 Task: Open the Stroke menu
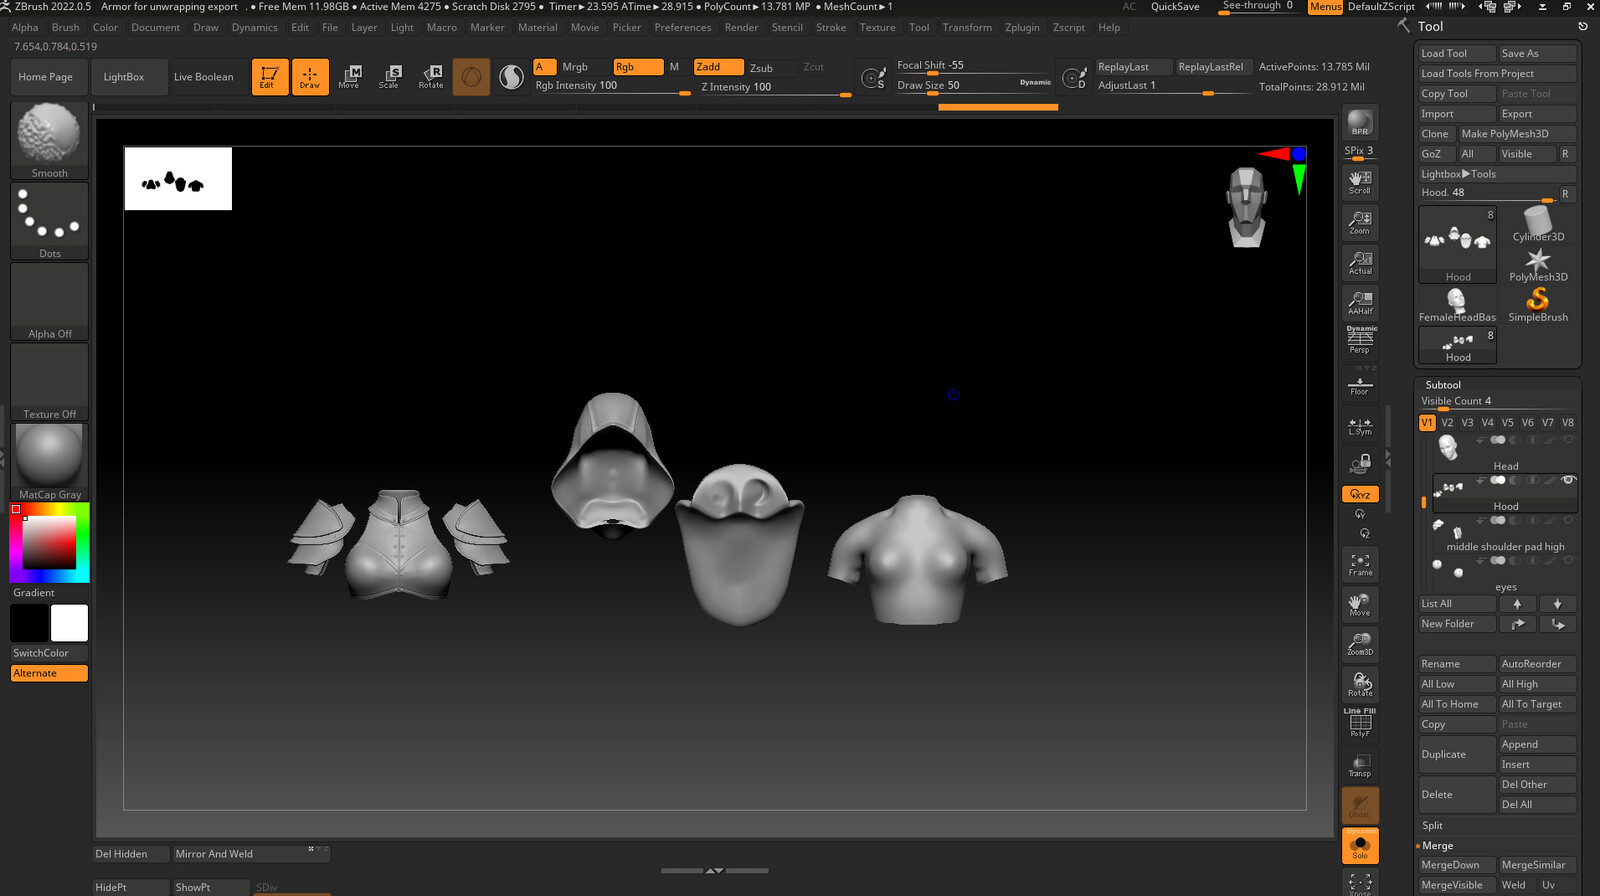[x=830, y=28]
